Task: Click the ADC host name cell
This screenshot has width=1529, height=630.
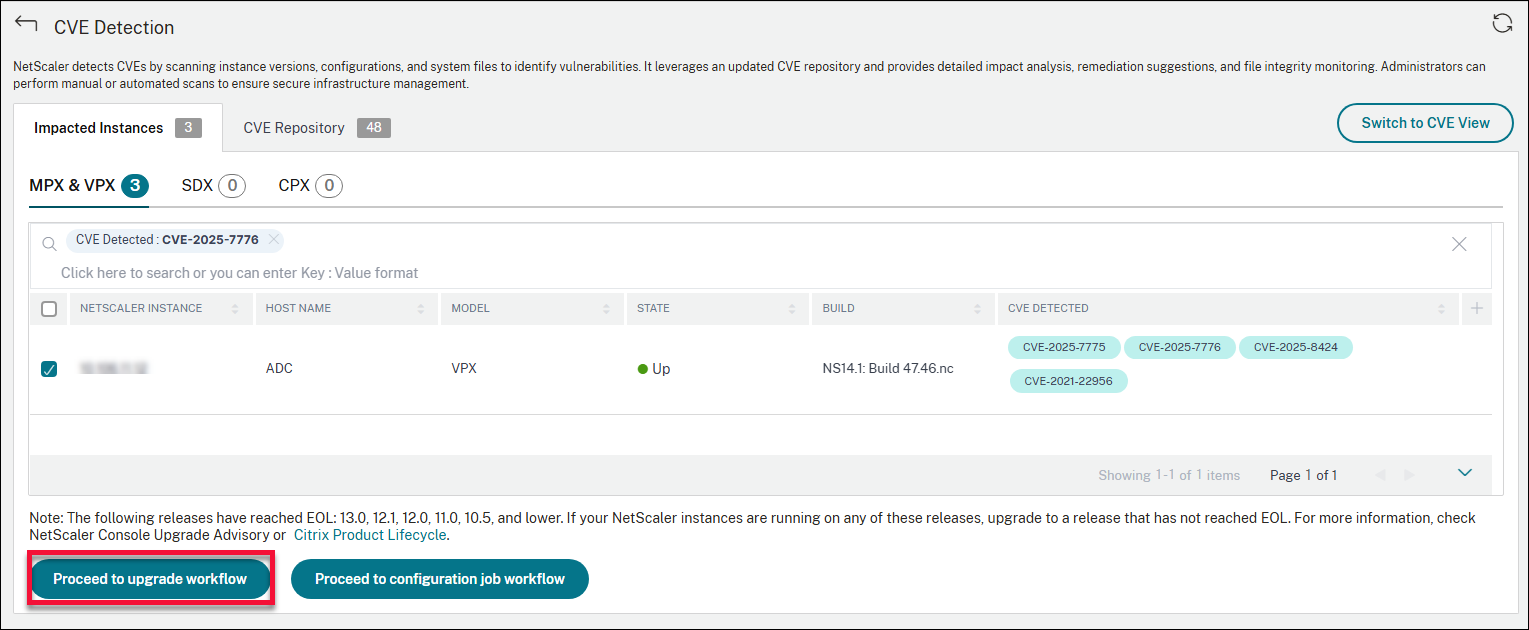Action: (279, 369)
